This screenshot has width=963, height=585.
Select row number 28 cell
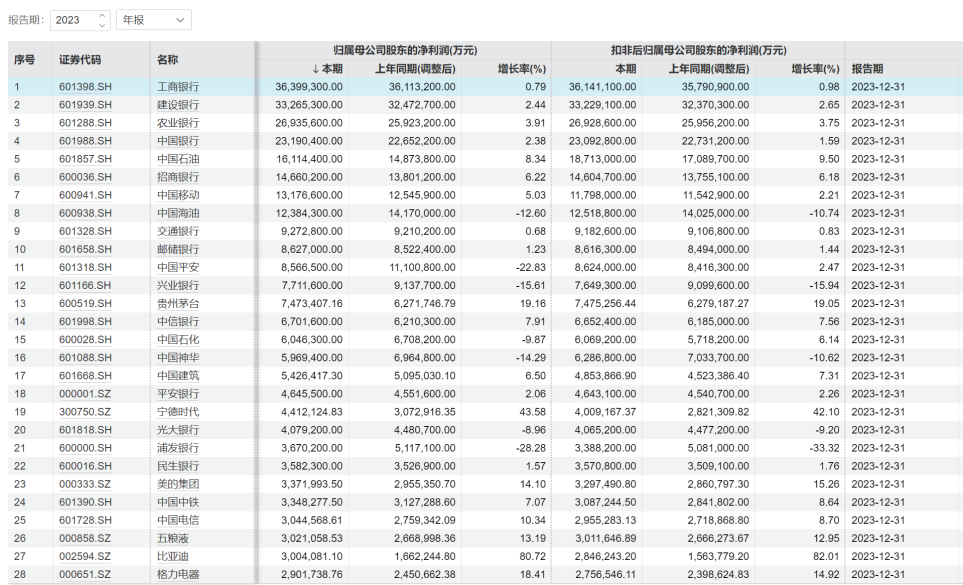20,575
